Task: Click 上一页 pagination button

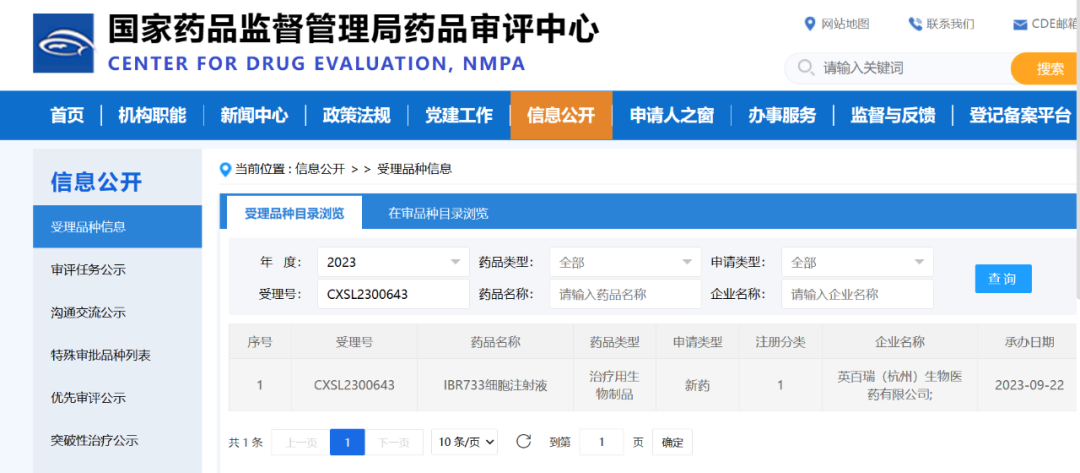Action: [x=301, y=442]
